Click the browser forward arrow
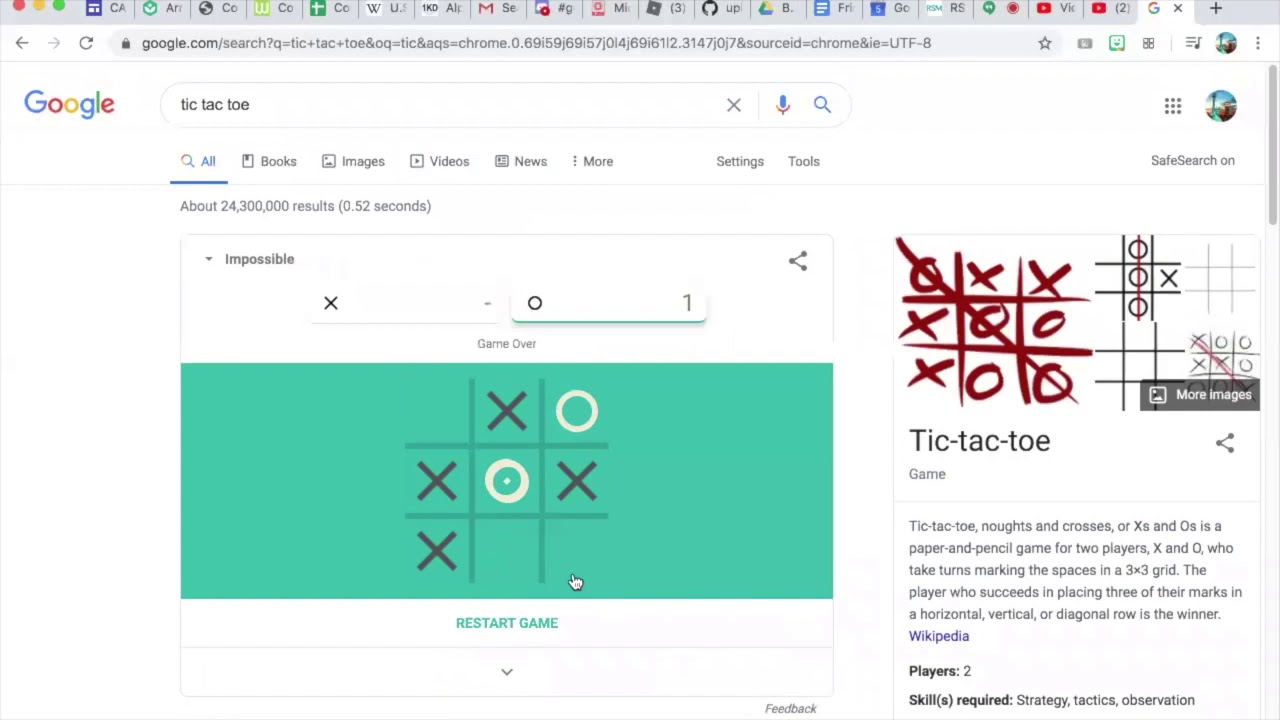 click(54, 43)
